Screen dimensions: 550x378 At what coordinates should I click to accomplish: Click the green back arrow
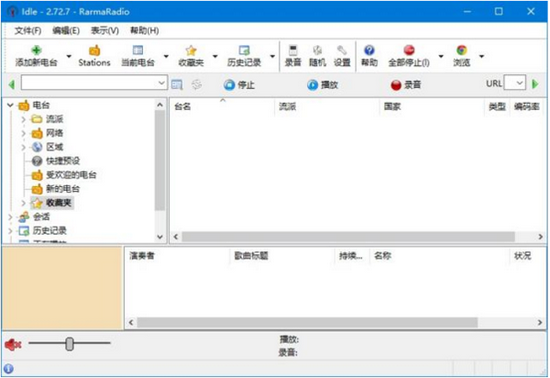click(x=12, y=84)
